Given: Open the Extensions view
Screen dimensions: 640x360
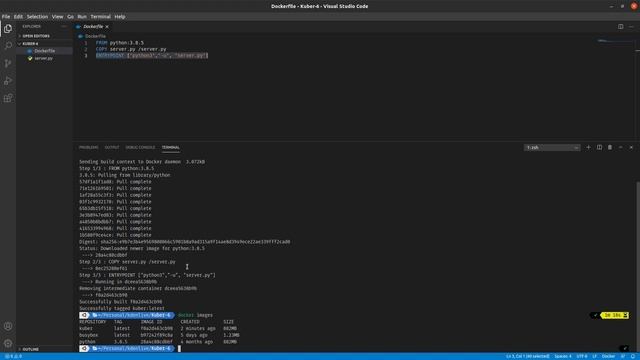Looking at the screenshot, I should pyautogui.click(x=8, y=98).
